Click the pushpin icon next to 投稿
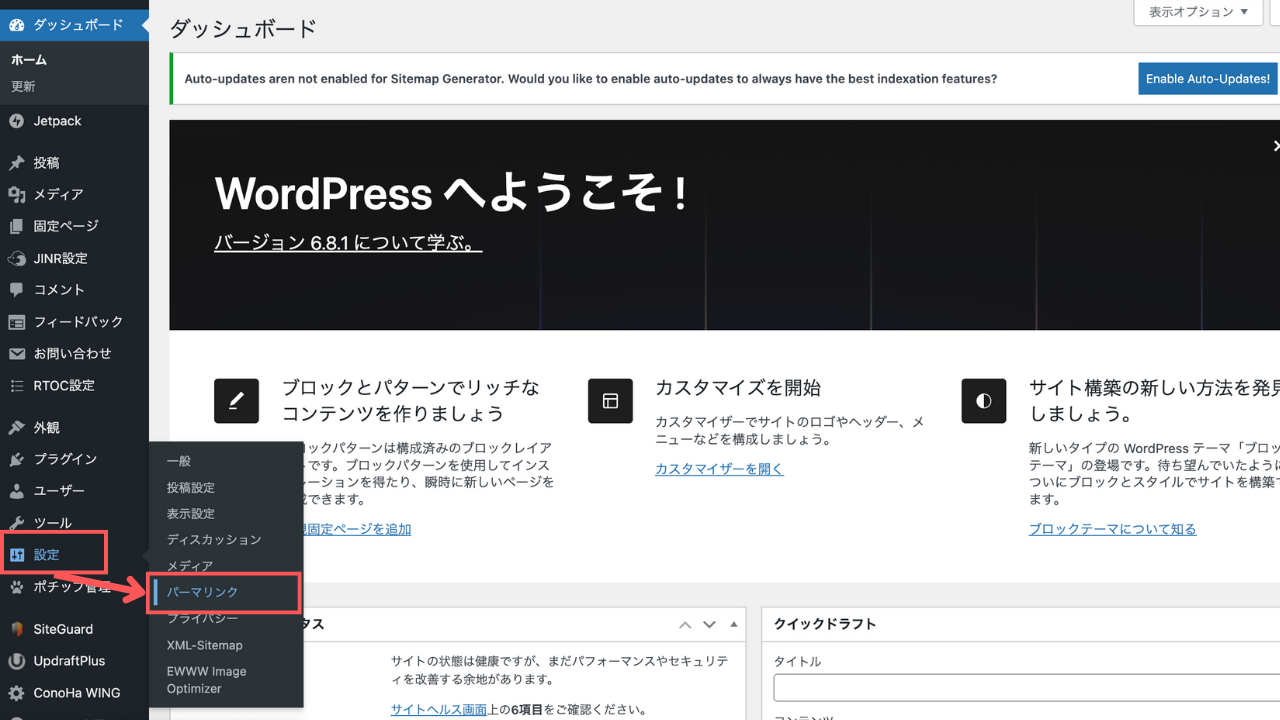This screenshot has height=720, width=1280. coord(16,163)
